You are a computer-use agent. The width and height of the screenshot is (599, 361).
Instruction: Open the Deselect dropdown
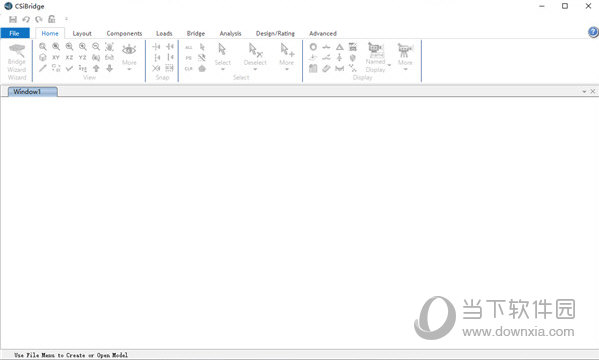click(x=255, y=57)
